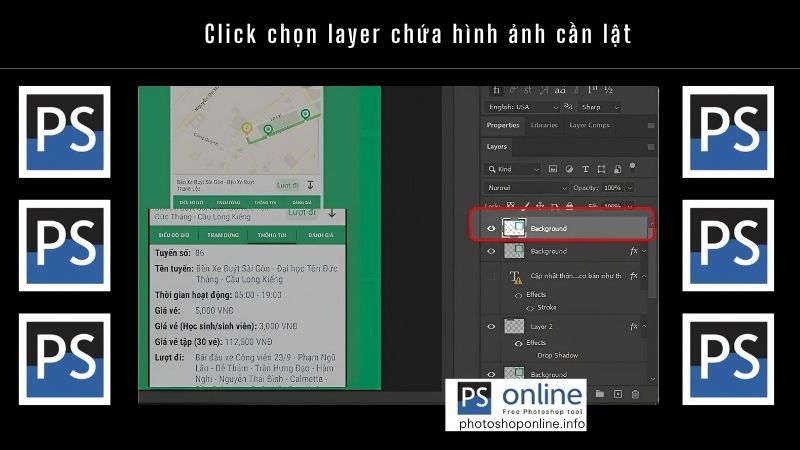This screenshot has height=450, width=800.
Task: Hide the selected top Background layer
Action: click(x=491, y=229)
